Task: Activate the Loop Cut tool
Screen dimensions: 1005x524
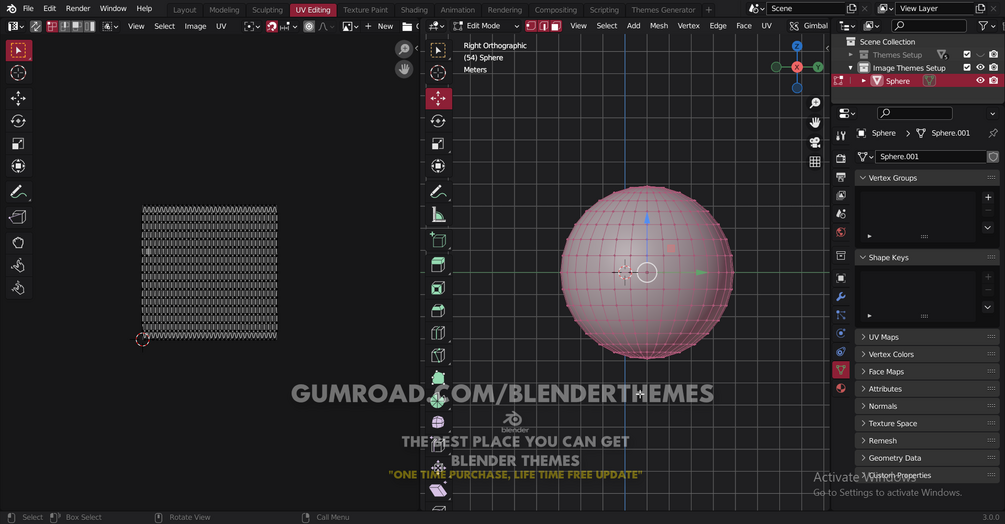Action: point(438,333)
